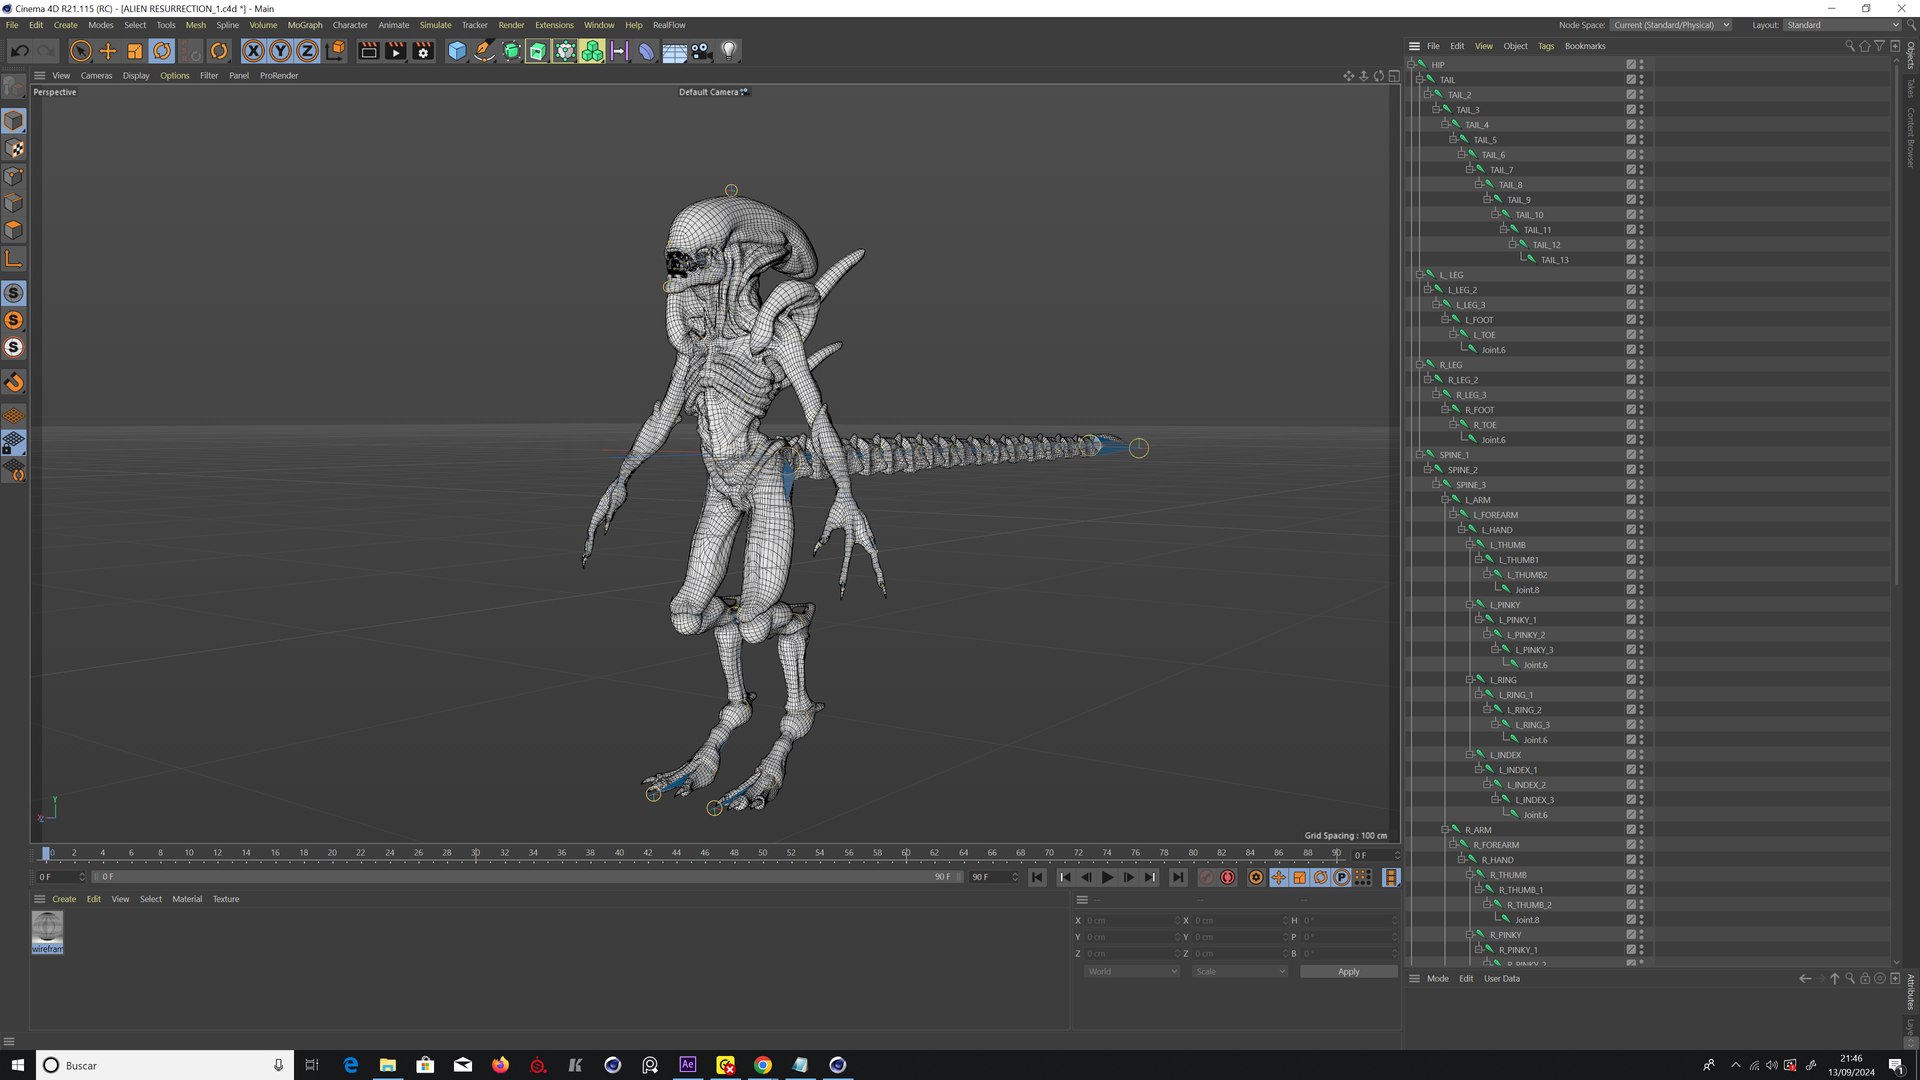The width and height of the screenshot is (1920, 1080).
Task: Open the viewport Cameras menu
Action: pyautogui.click(x=96, y=76)
